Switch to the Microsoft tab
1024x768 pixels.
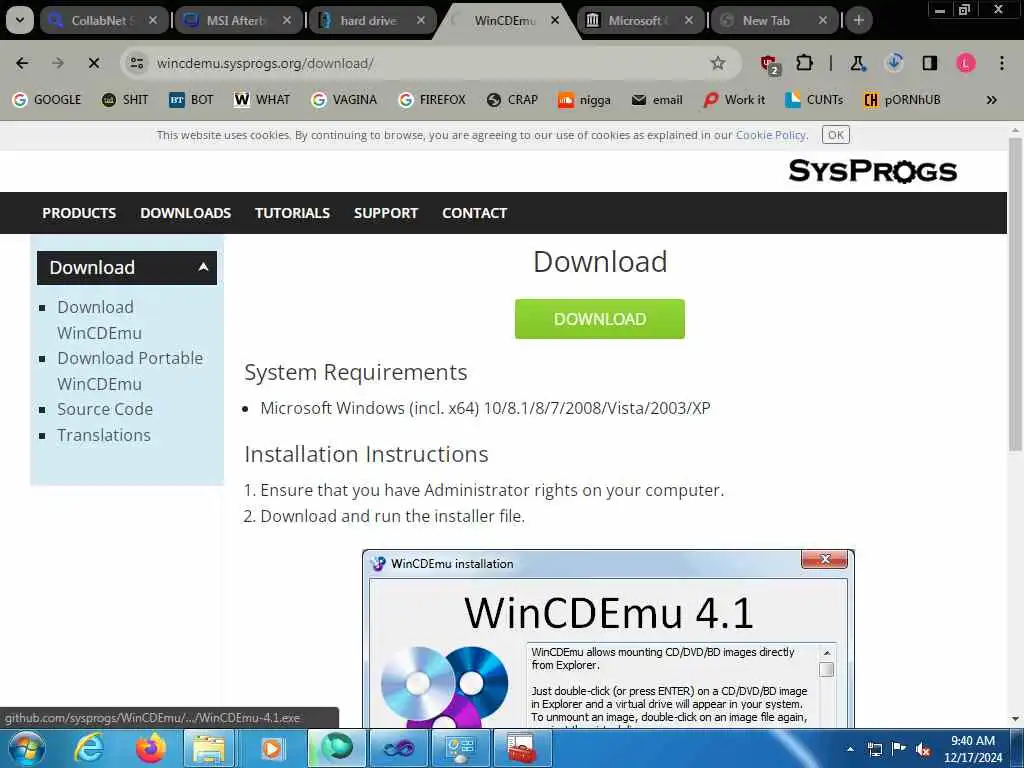click(x=639, y=21)
